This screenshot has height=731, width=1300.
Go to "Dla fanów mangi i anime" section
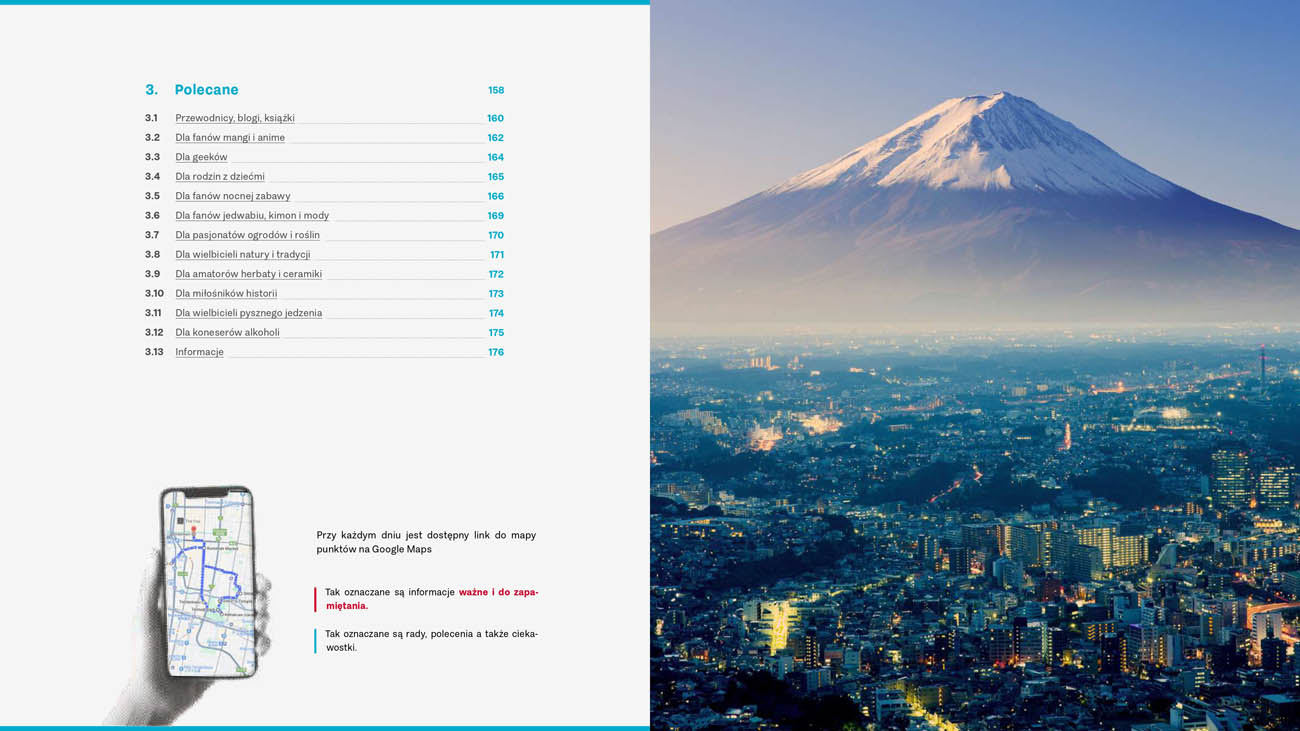point(230,138)
